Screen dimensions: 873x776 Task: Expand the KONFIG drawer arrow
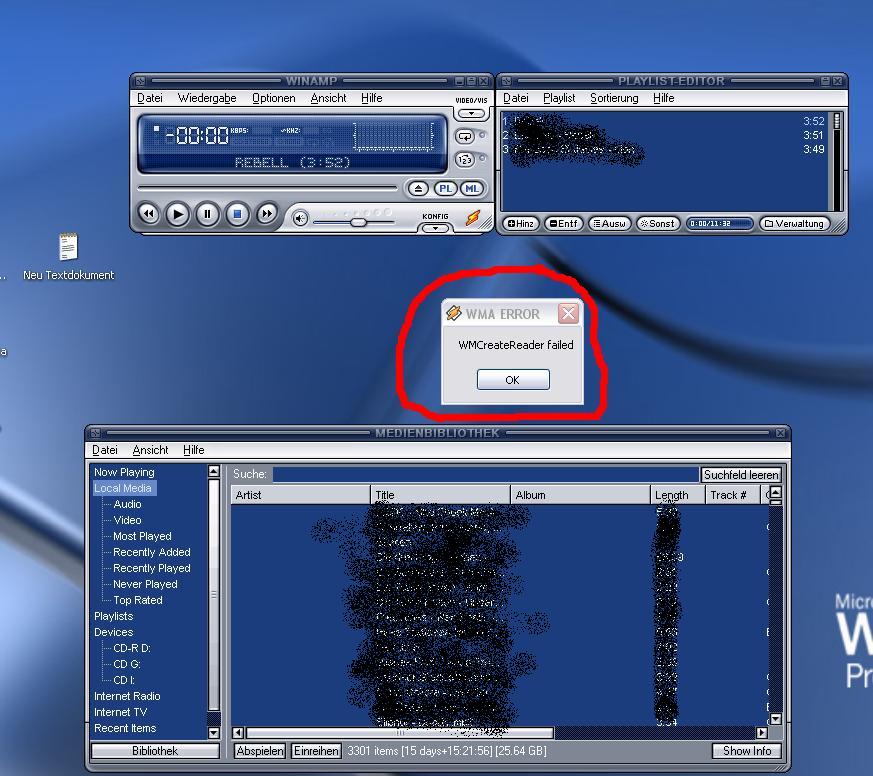coord(435,228)
